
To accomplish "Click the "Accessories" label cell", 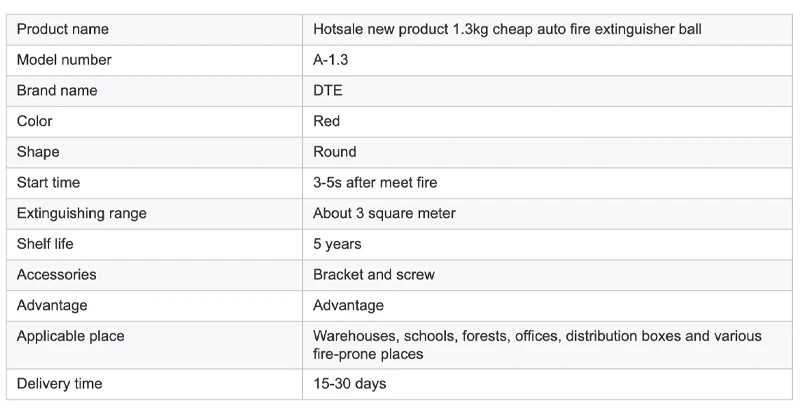I will 57,274.
